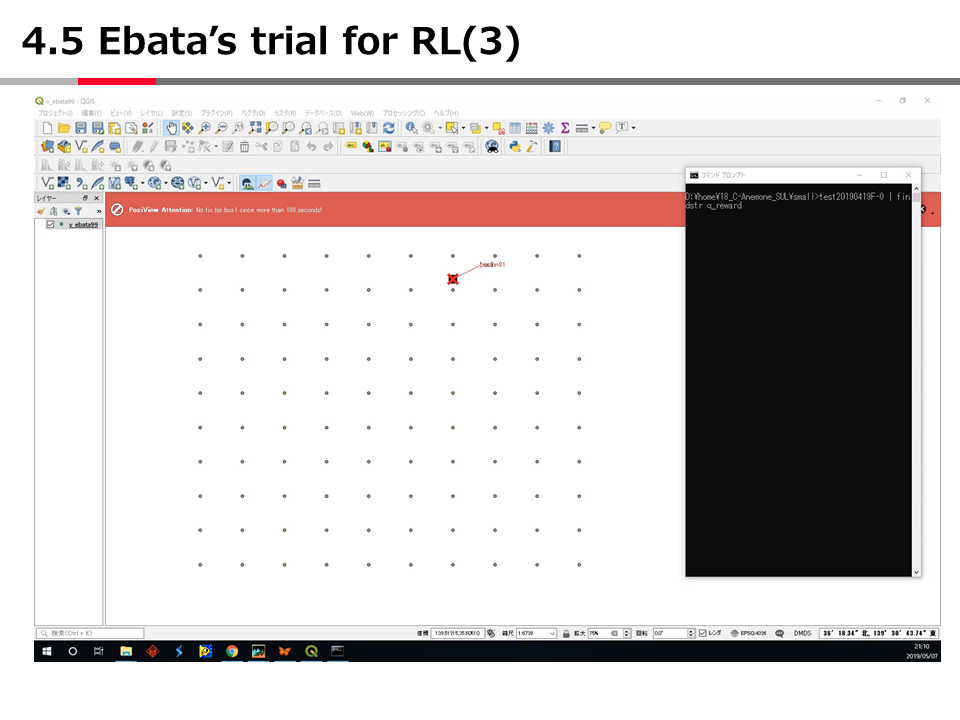The image size is (960, 720).
Task: Click the Statistical Summary sigma icon
Action: coord(565,128)
